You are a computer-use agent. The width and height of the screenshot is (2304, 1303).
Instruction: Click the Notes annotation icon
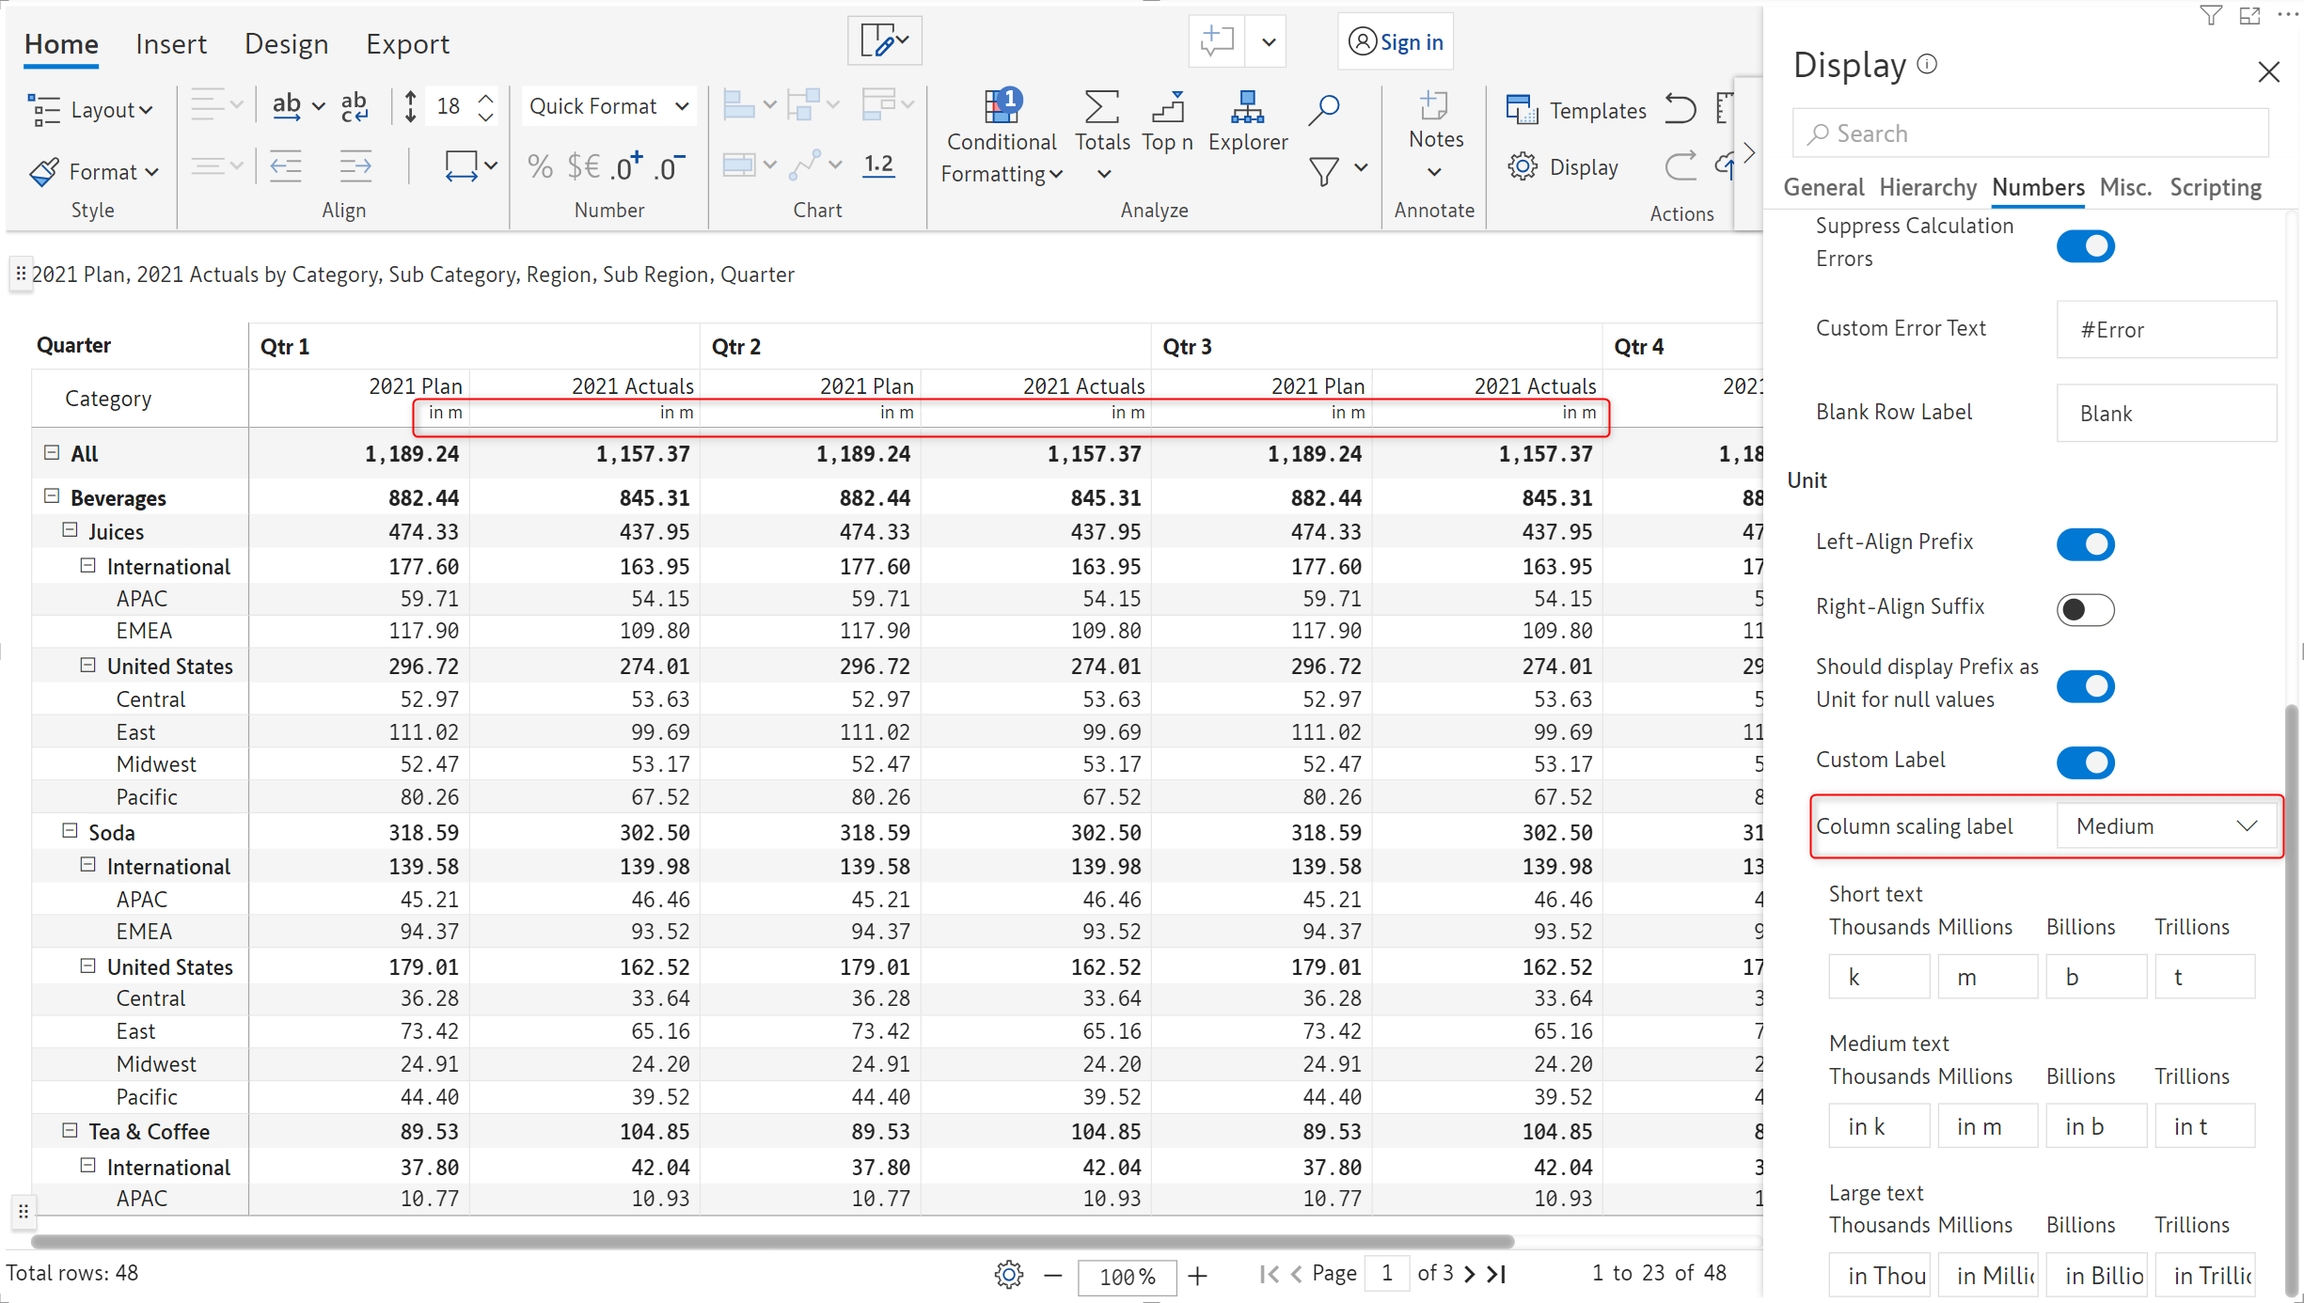click(x=1435, y=107)
